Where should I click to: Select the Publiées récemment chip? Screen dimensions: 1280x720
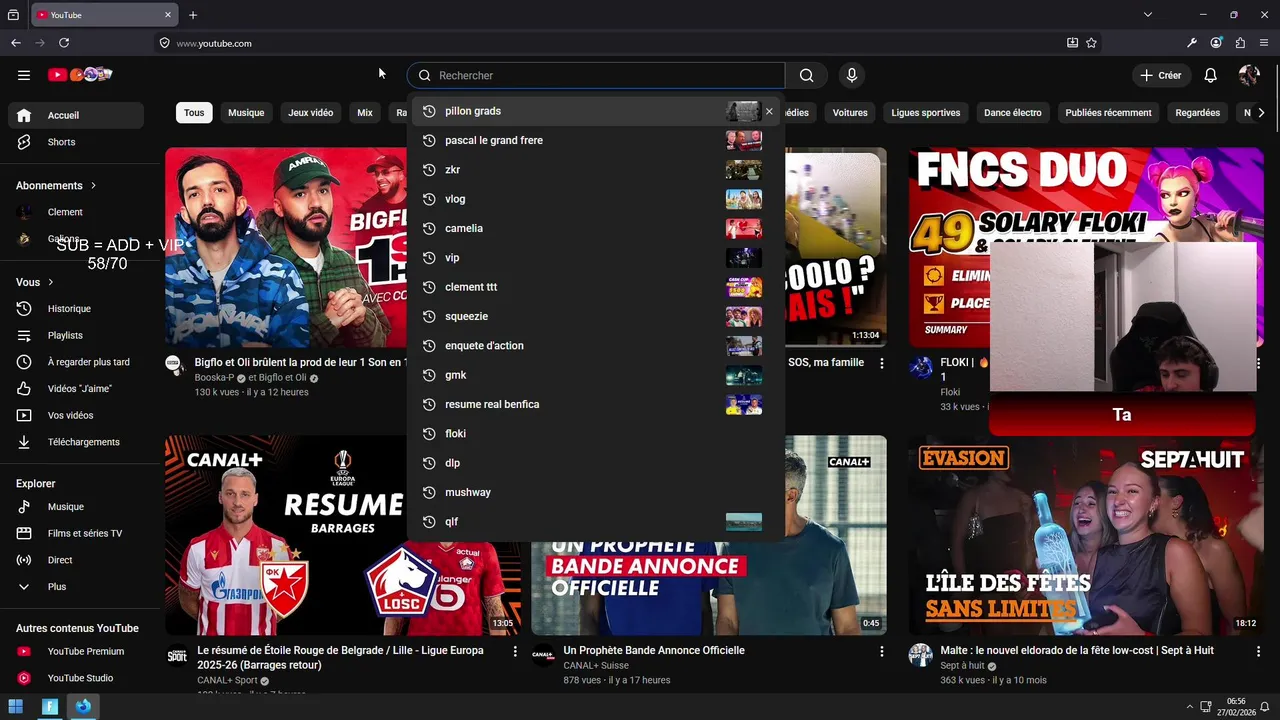pyautogui.click(x=1108, y=113)
